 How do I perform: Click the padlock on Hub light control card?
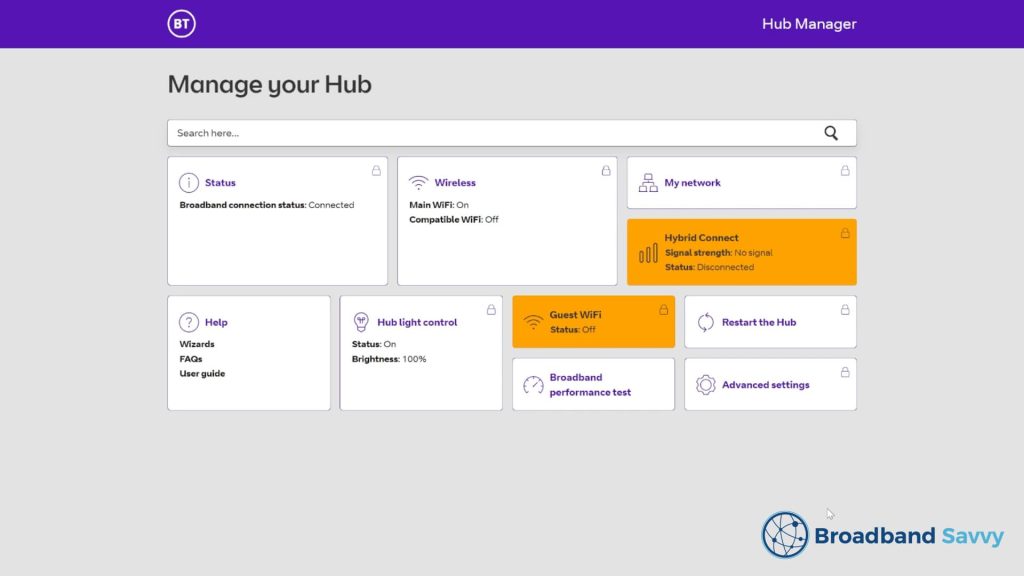[x=491, y=310]
